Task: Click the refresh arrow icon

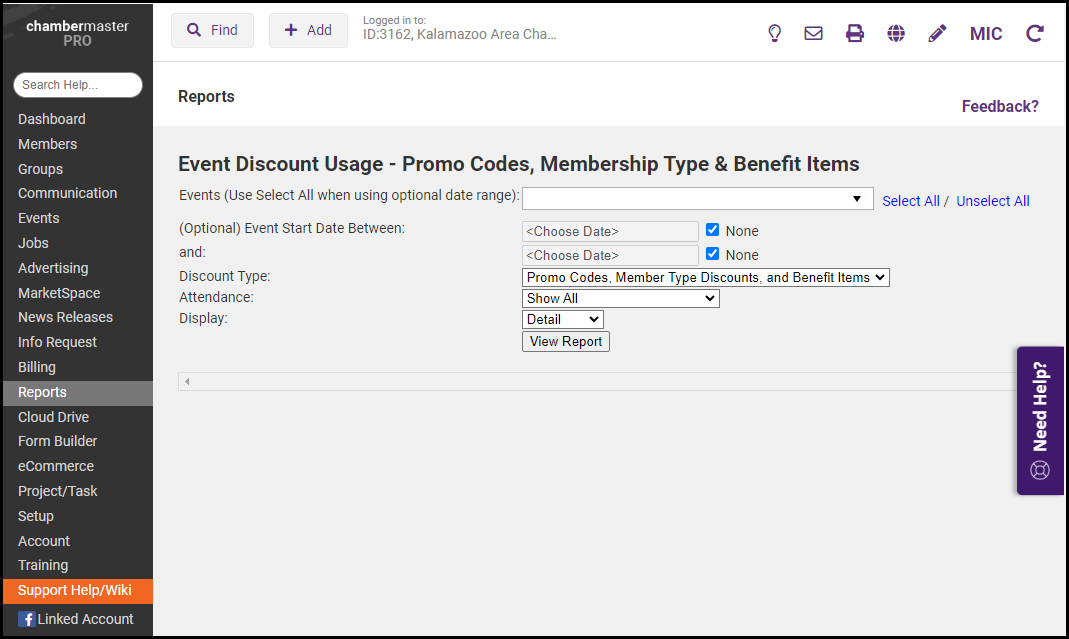Action: [x=1035, y=33]
